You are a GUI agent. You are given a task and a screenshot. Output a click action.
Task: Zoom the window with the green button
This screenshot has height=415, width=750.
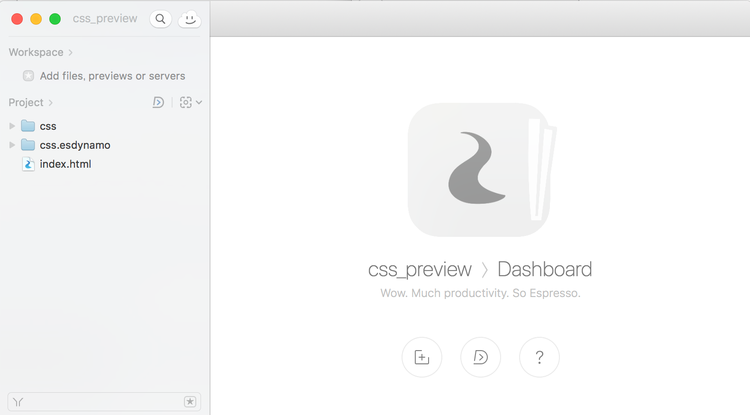[55, 19]
